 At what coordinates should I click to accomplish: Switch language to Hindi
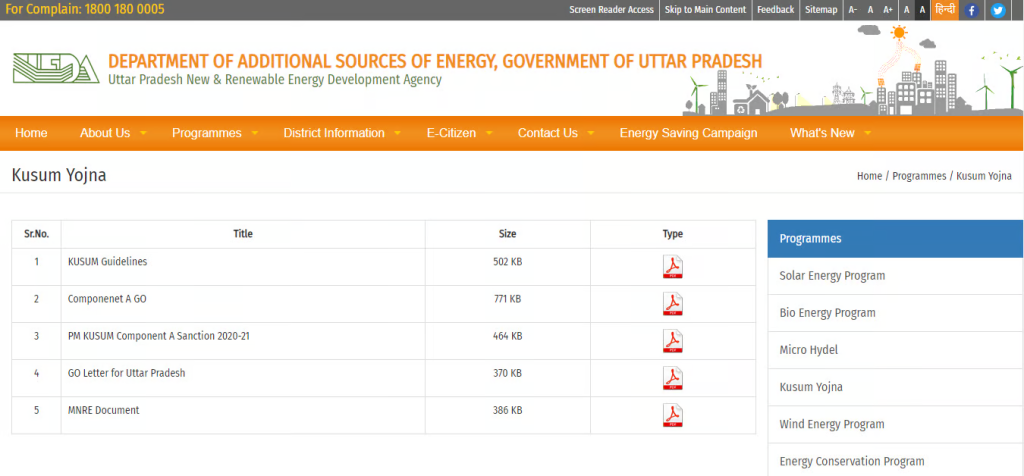pos(945,10)
